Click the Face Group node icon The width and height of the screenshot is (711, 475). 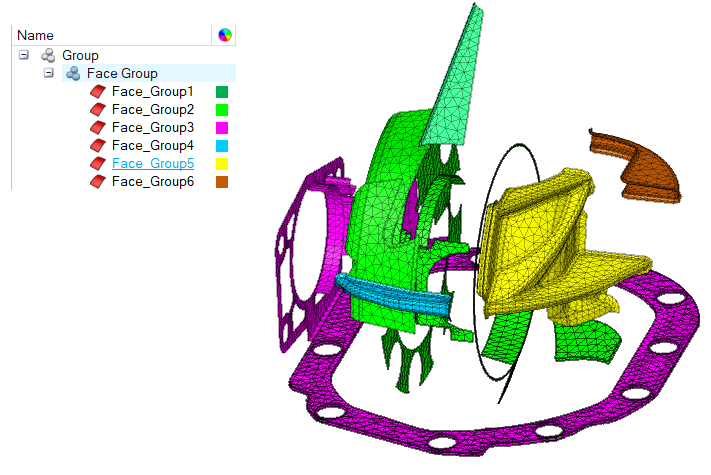(73, 73)
